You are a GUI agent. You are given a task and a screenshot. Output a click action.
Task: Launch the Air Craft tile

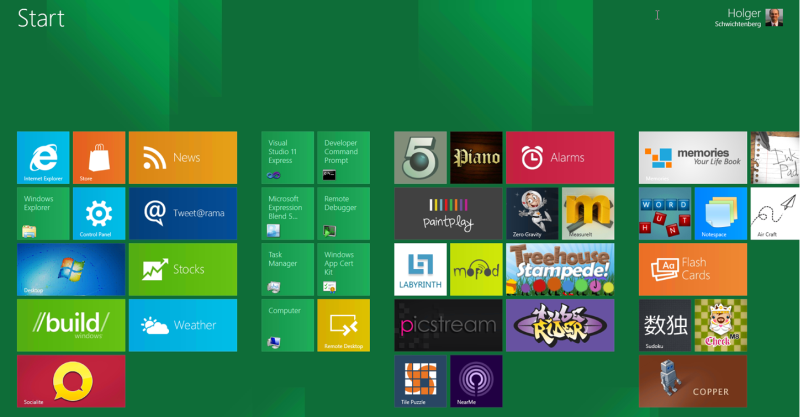pos(775,213)
